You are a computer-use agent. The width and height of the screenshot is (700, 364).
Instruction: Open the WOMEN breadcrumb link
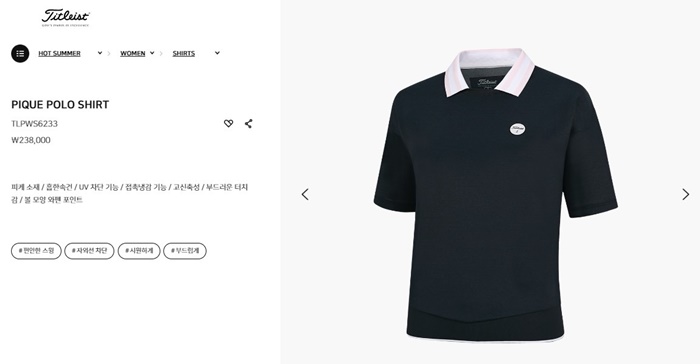click(133, 53)
